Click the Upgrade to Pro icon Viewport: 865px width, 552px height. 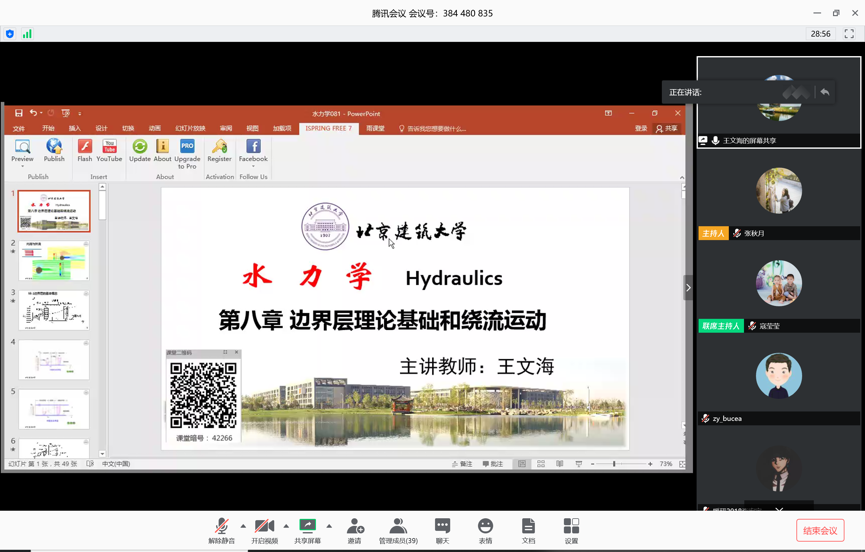tap(187, 150)
